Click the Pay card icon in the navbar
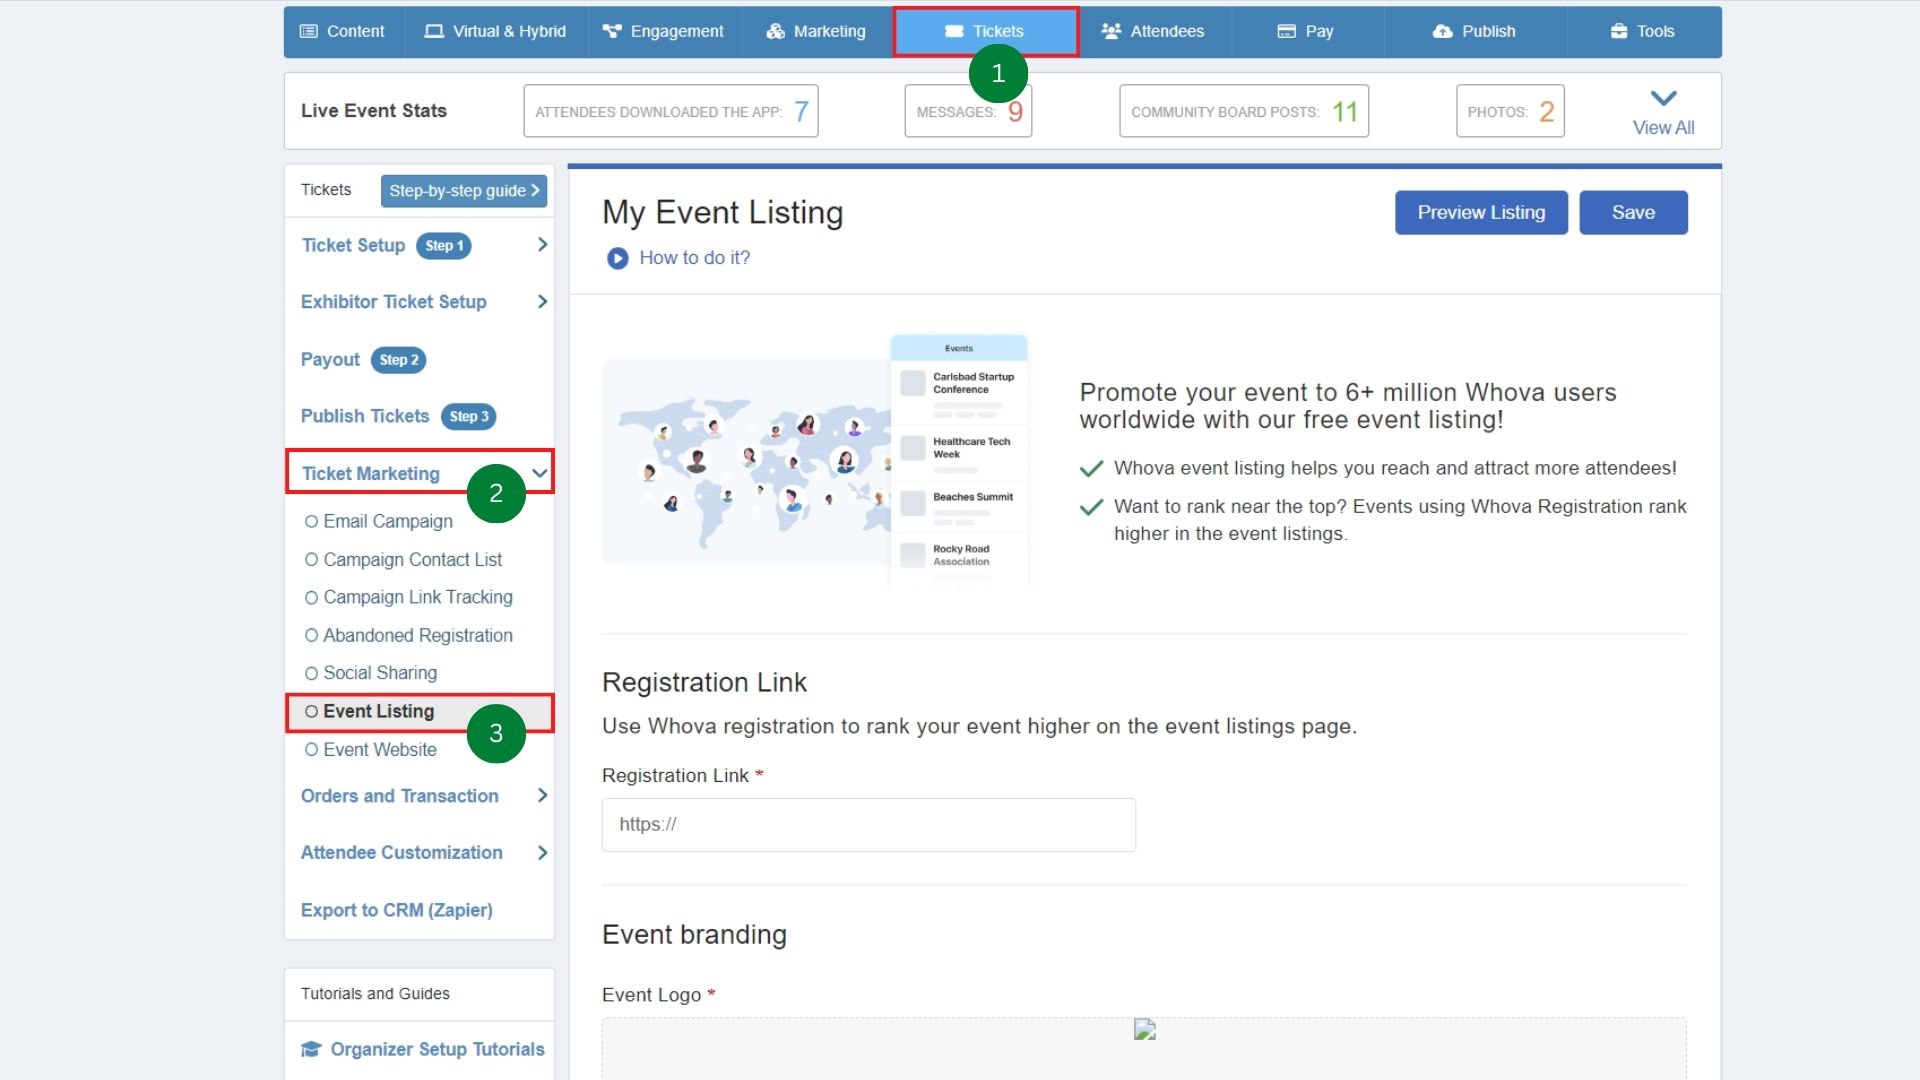1920x1080 pixels. point(1286,31)
